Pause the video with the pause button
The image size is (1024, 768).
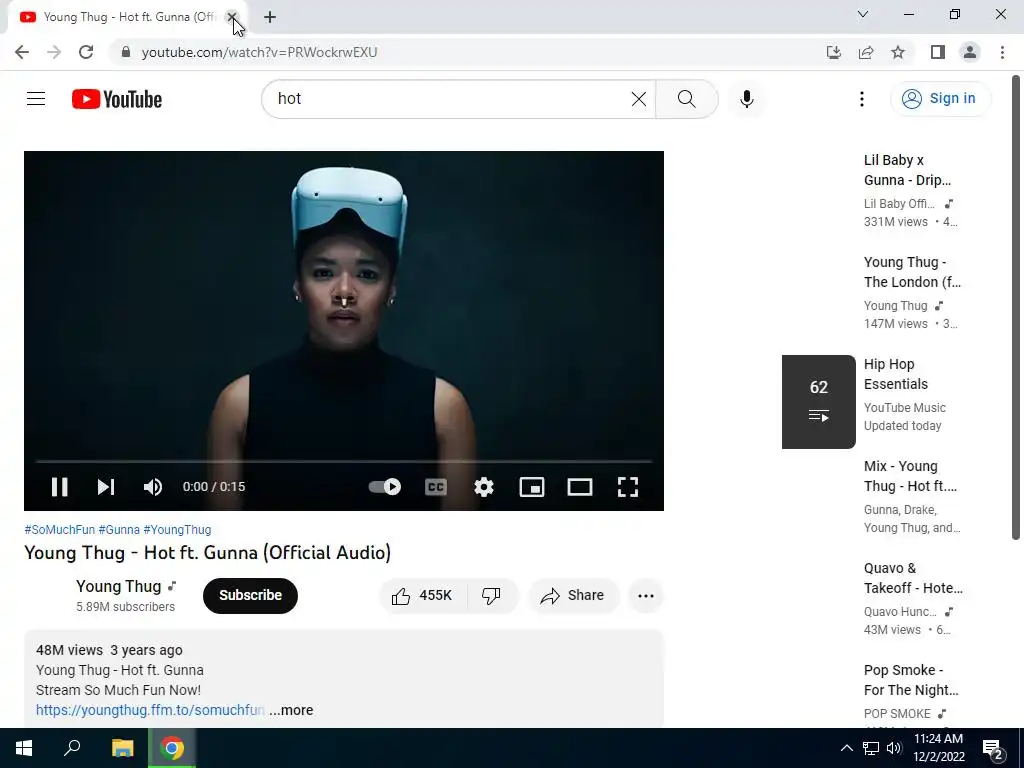[59, 487]
